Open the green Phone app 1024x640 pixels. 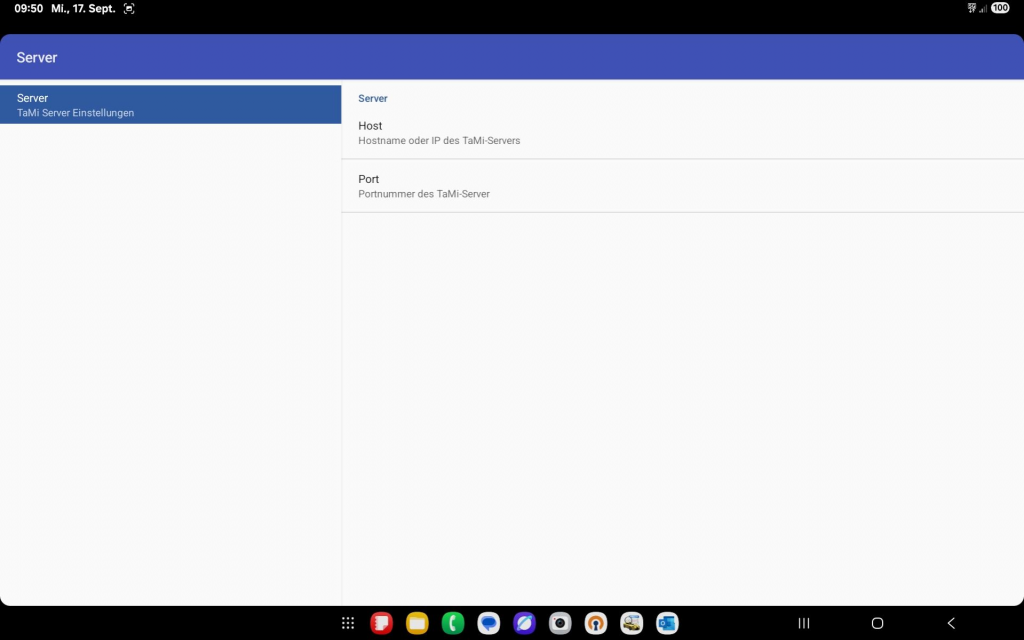453,623
